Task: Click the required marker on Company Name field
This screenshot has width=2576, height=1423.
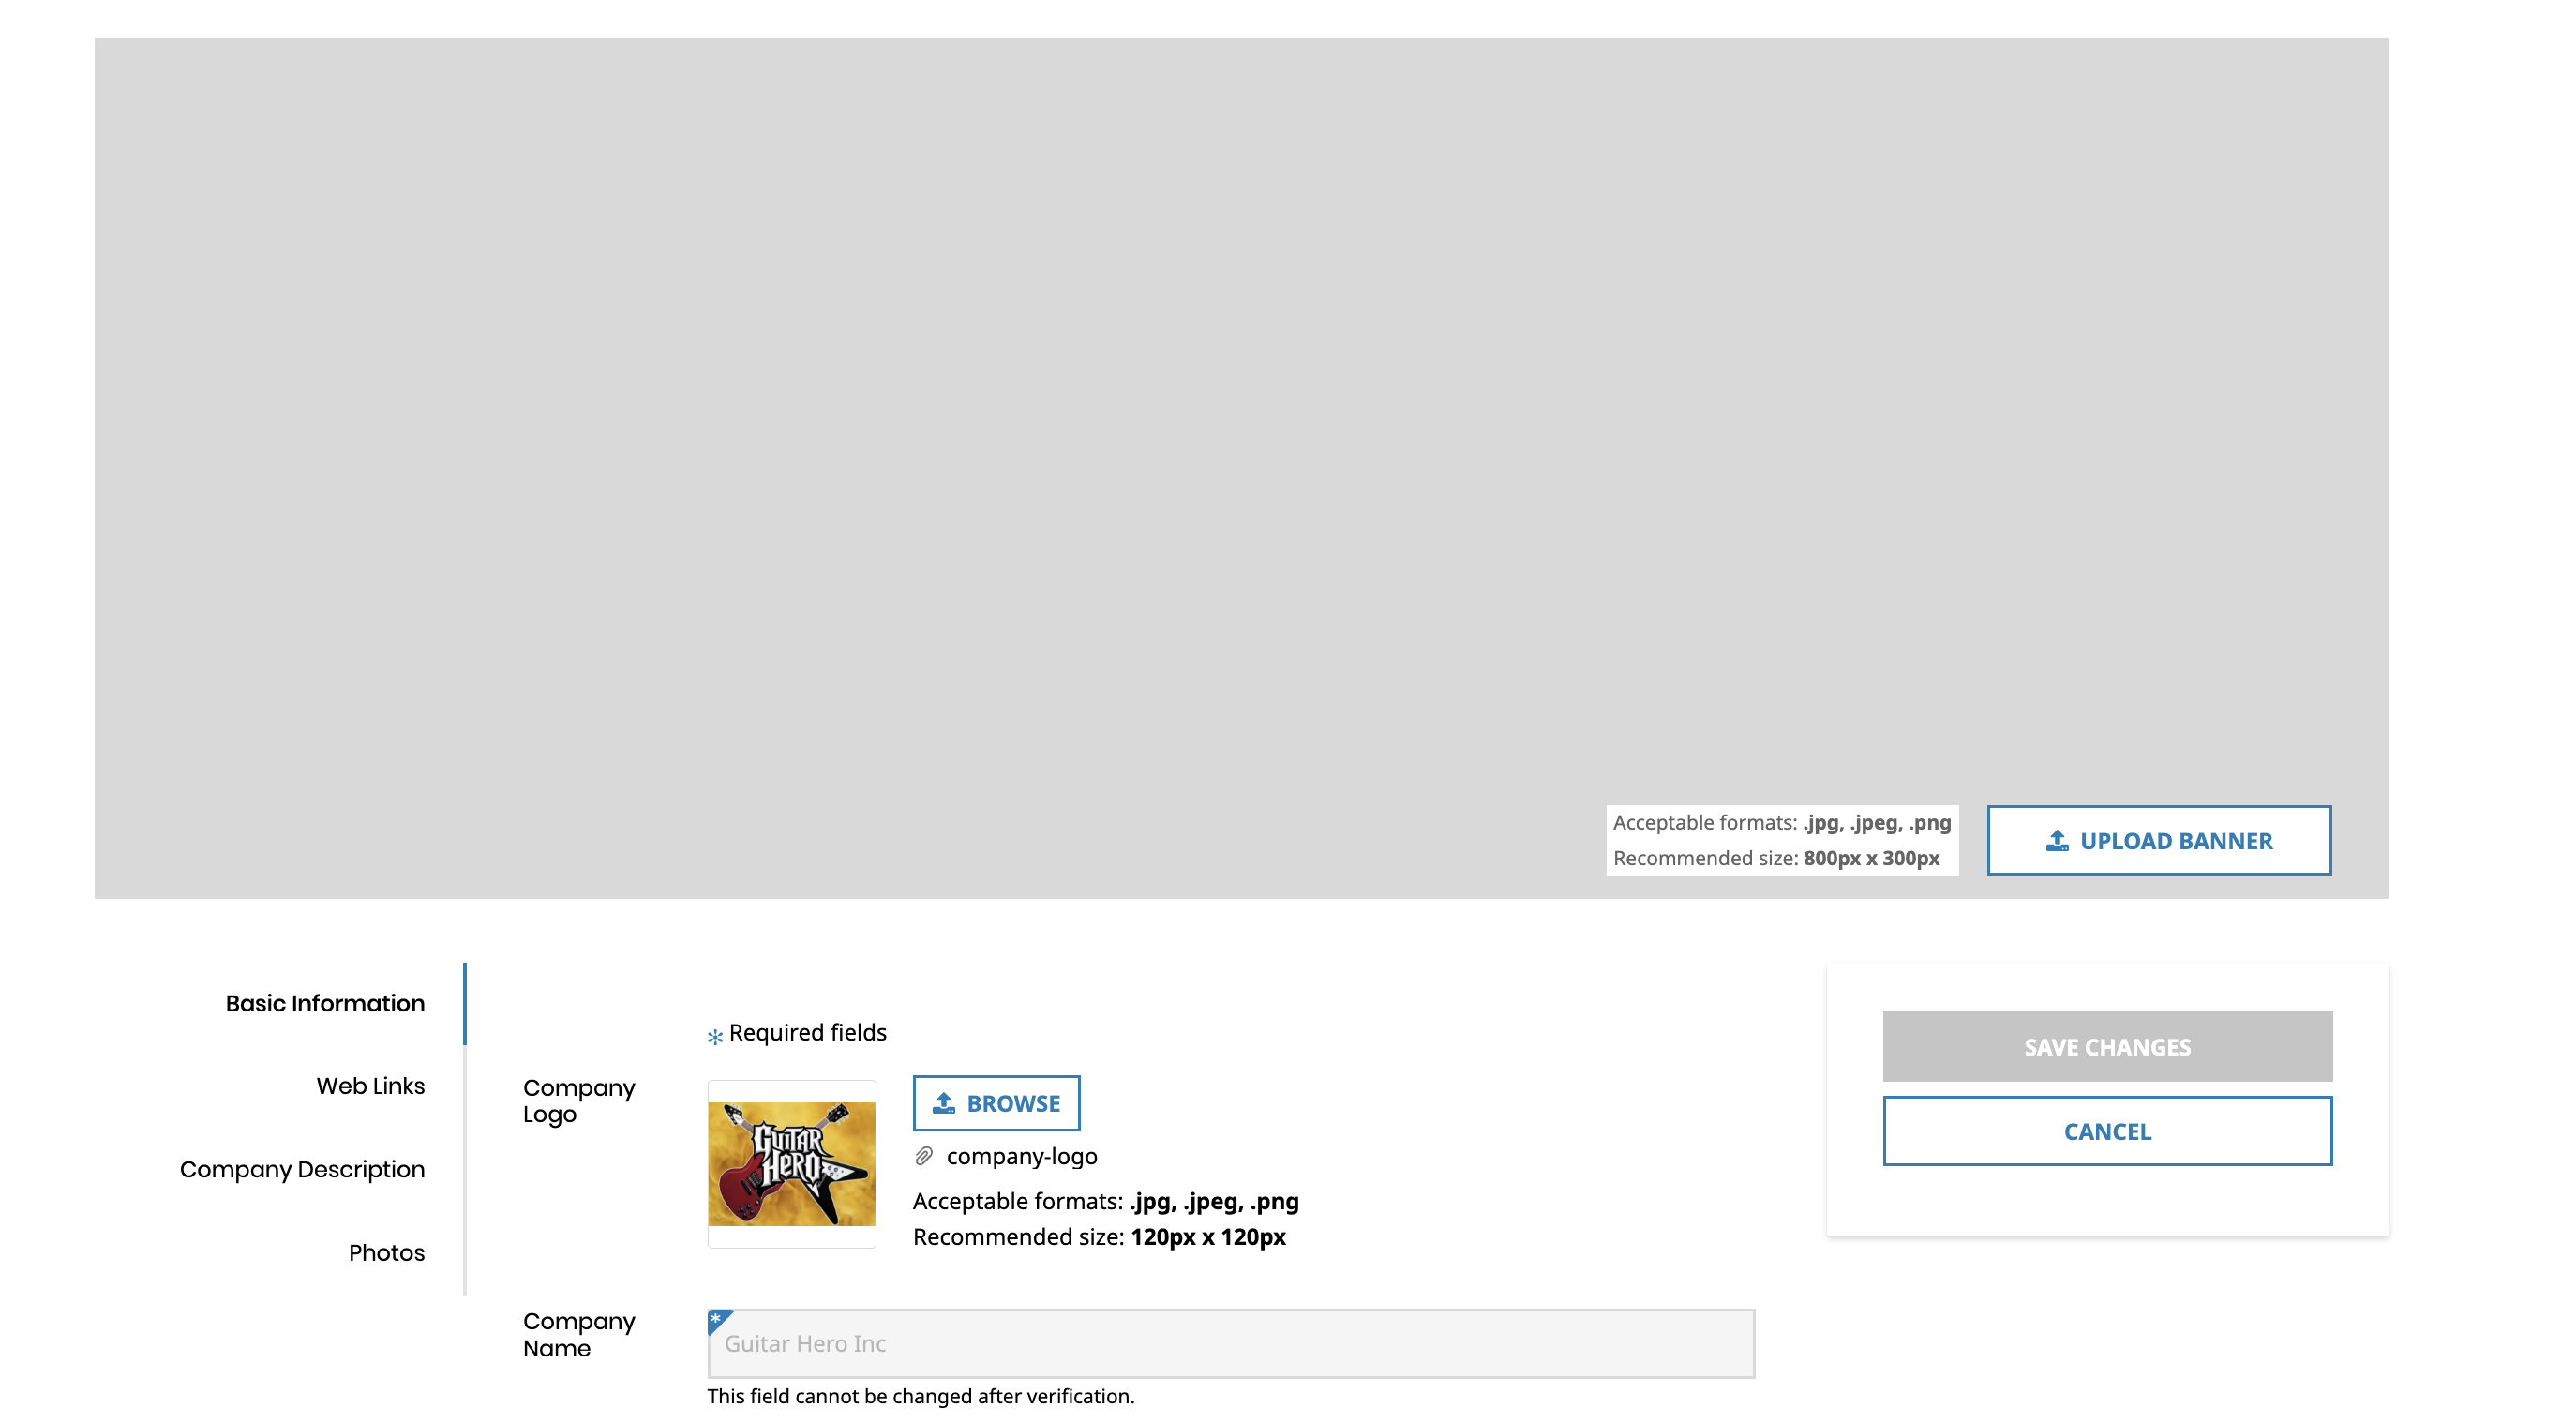Action: pos(717,1319)
